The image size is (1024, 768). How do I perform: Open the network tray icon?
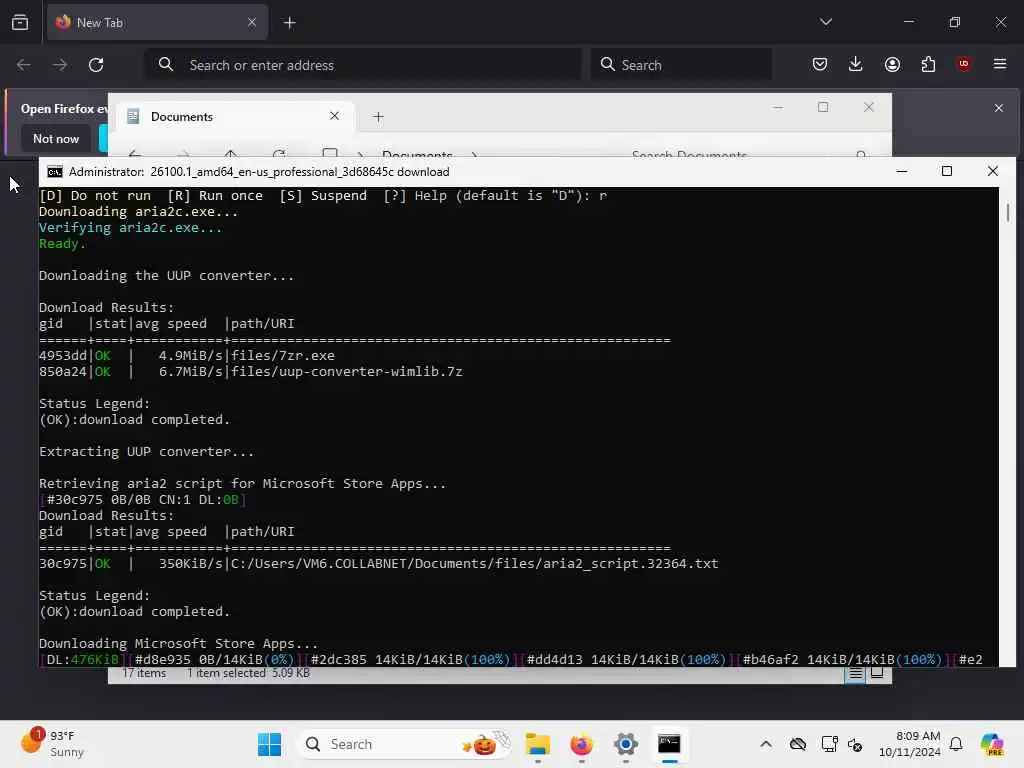(x=829, y=744)
